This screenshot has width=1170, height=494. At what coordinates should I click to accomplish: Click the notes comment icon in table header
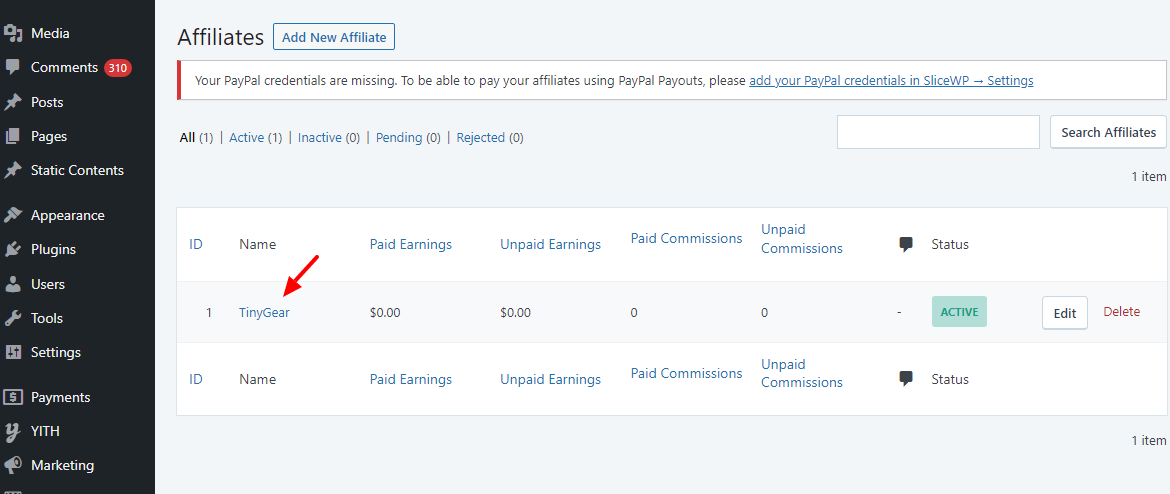pyautogui.click(x=906, y=244)
